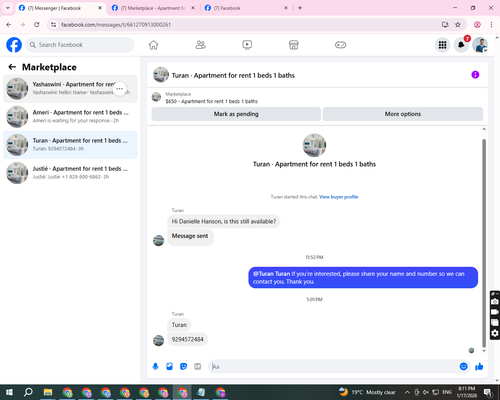
Task: Open the Gaming controller icon
Action: tap(340, 45)
